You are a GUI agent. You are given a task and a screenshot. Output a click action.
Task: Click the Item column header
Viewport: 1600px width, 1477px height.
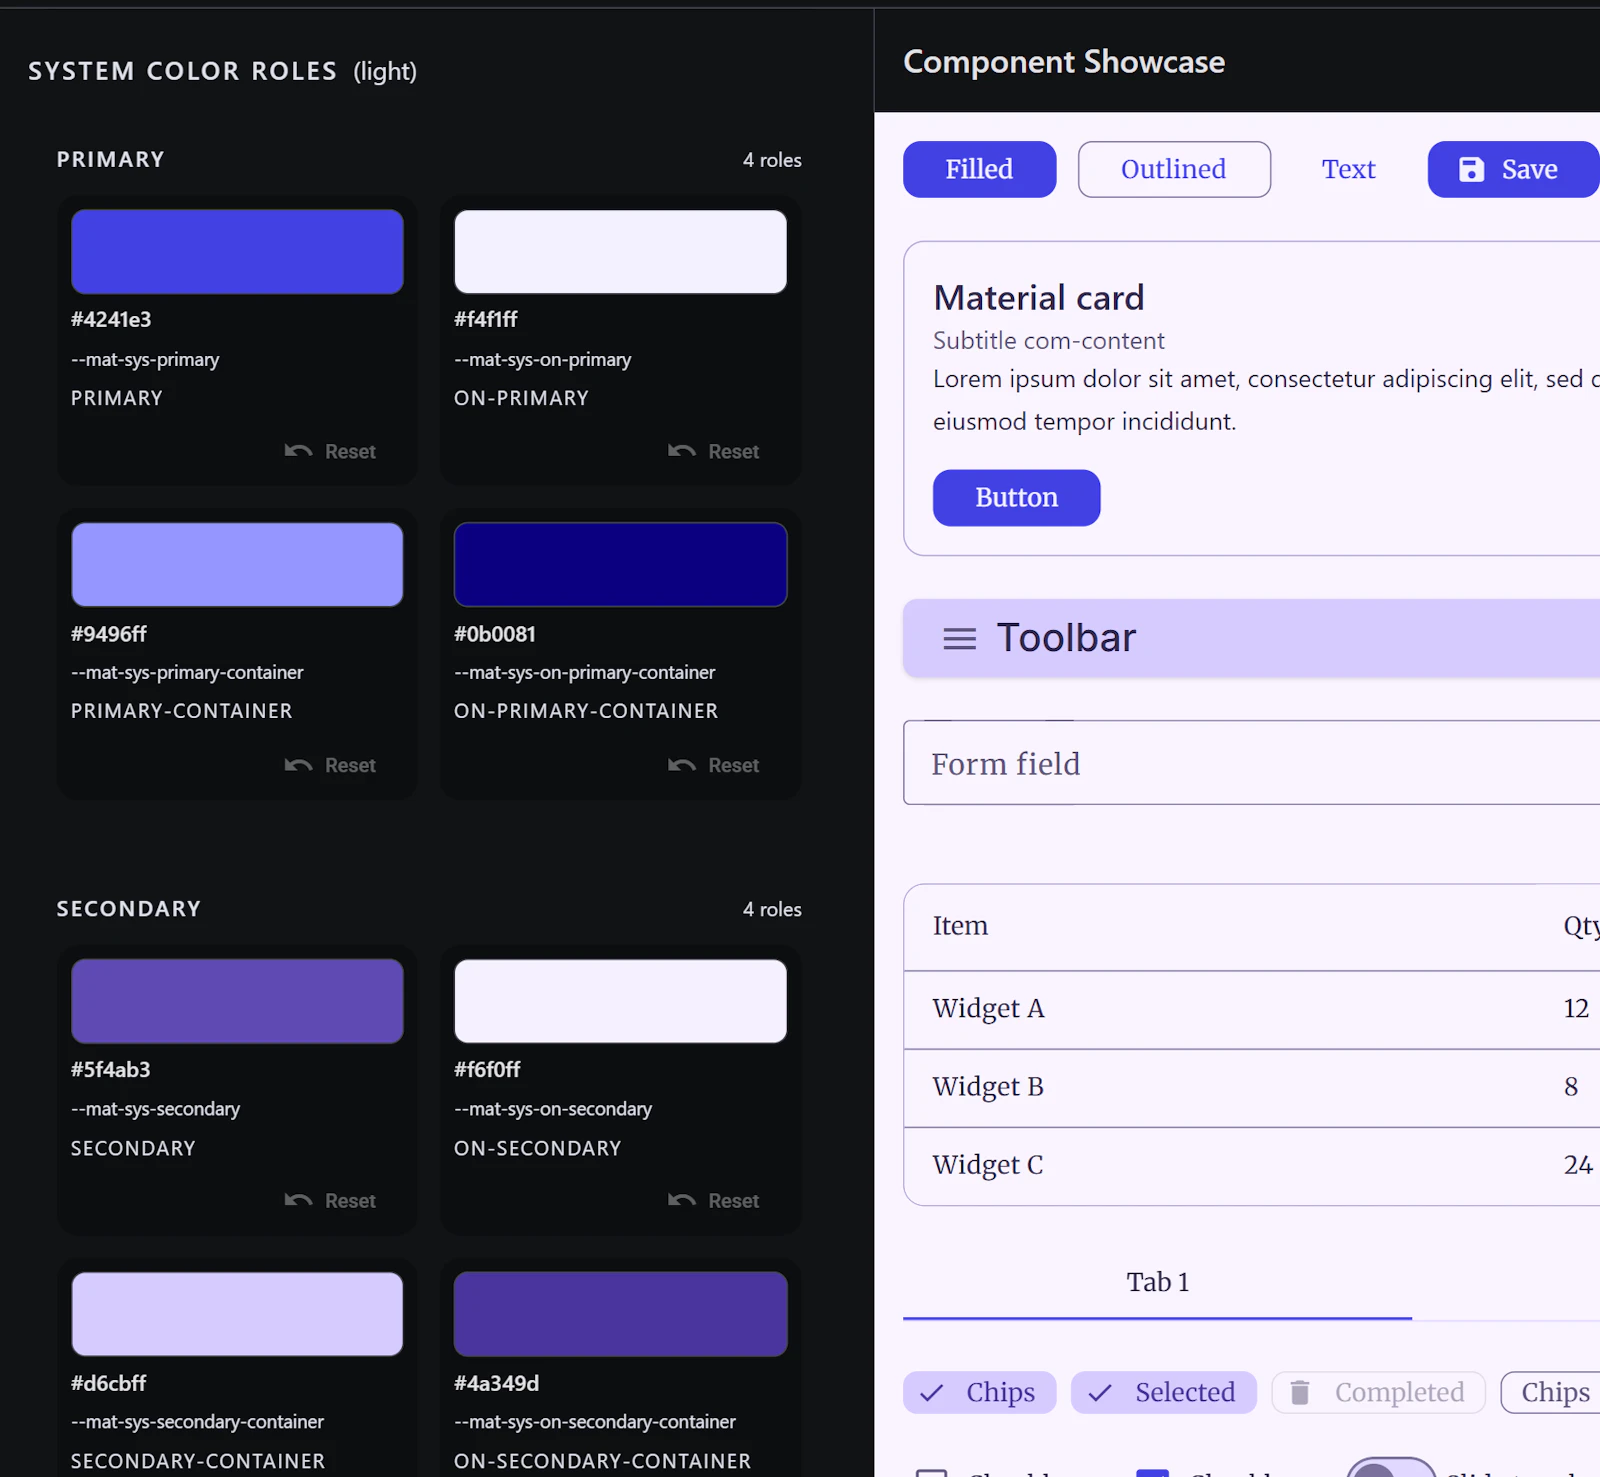[960, 926]
